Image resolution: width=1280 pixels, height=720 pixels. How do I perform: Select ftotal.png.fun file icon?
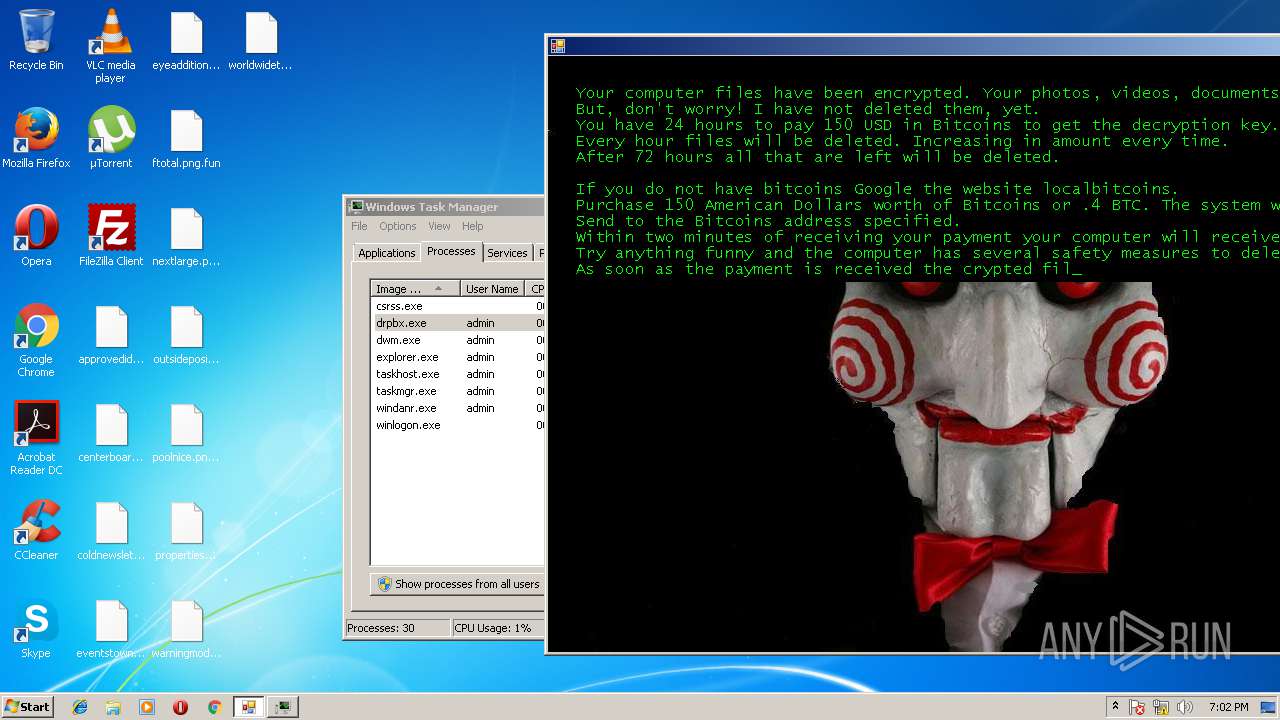(186, 138)
